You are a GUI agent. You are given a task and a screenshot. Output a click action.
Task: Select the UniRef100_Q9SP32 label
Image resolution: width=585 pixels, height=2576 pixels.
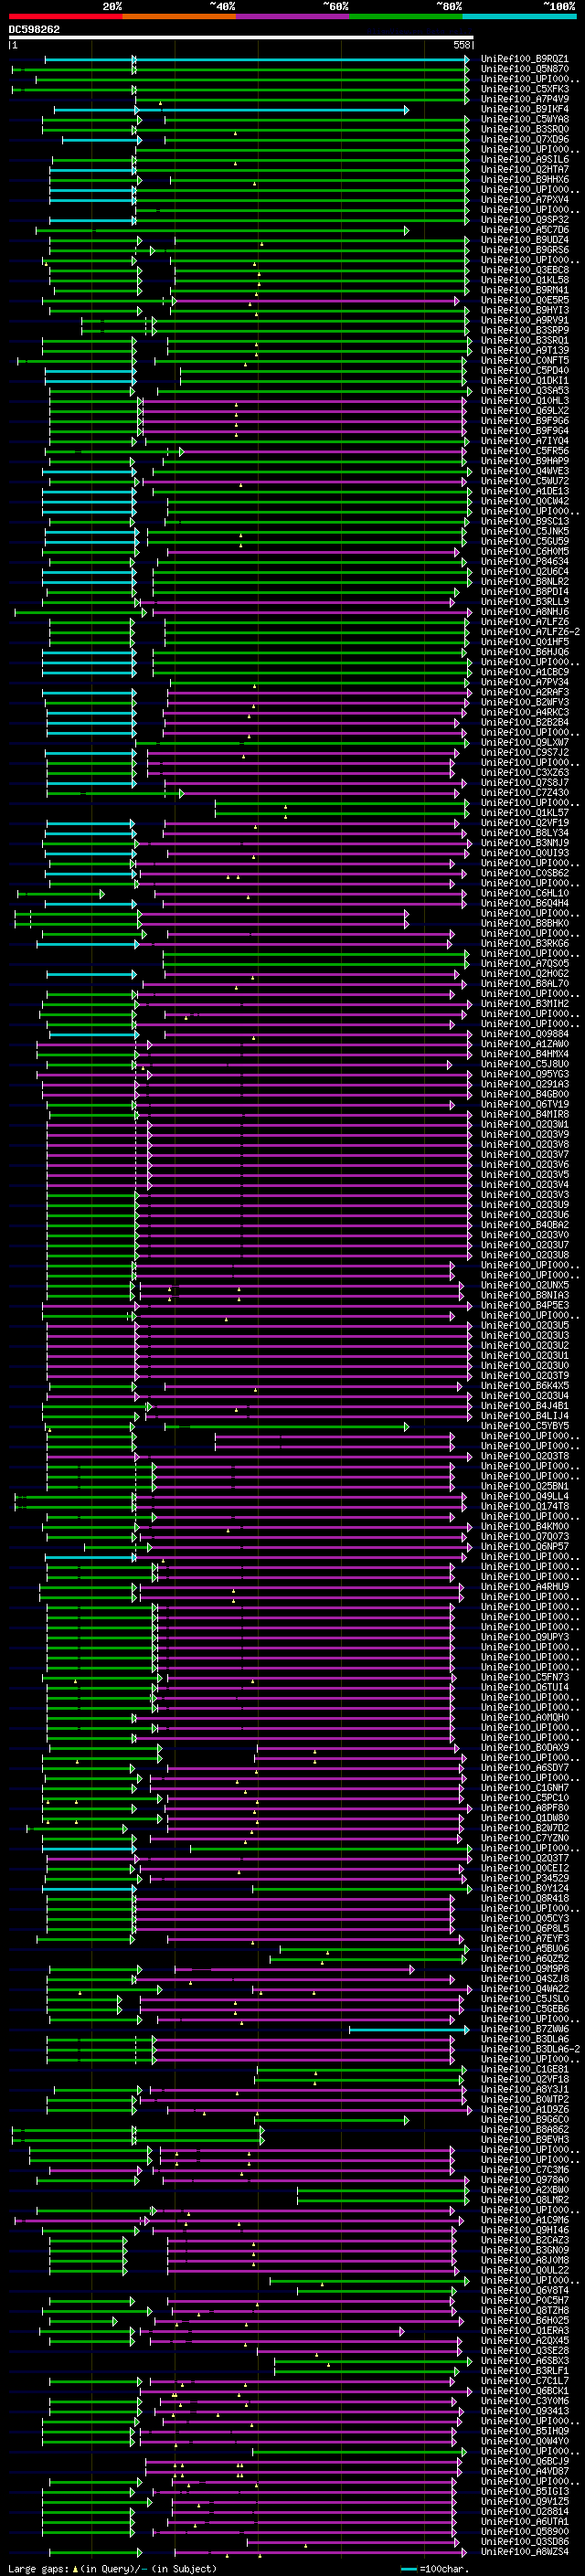(x=525, y=219)
